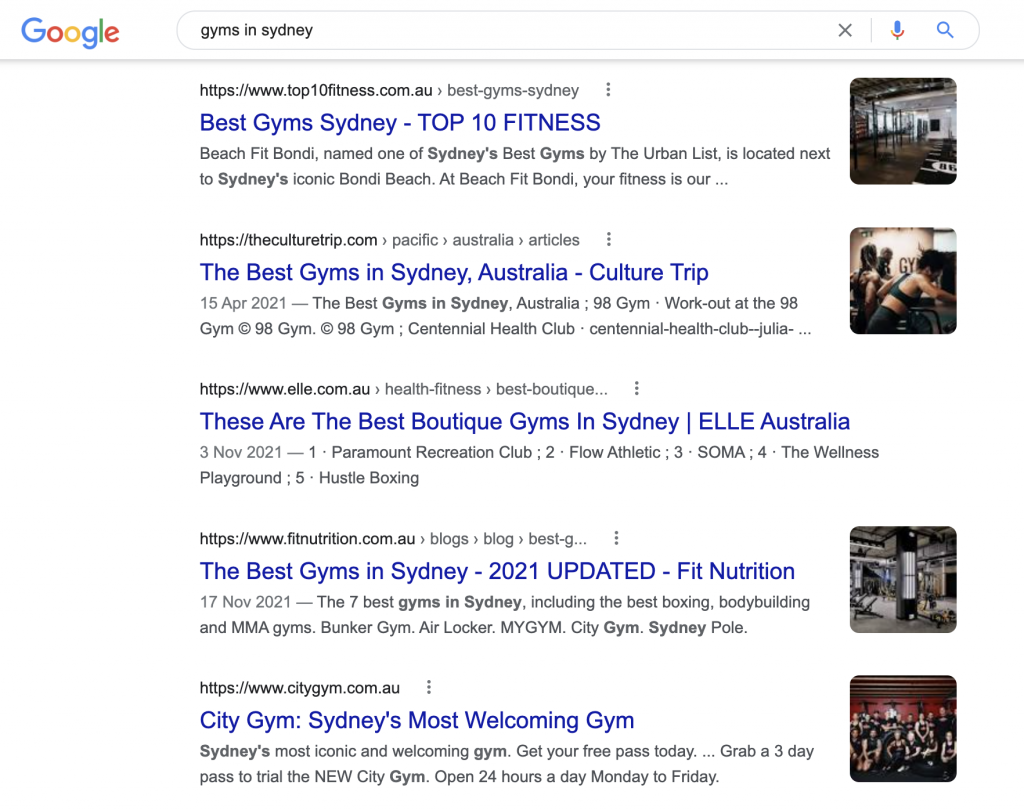Open three-dot menu for theculturetrip.com result
The image size is (1024, 810).
point(609,239)
